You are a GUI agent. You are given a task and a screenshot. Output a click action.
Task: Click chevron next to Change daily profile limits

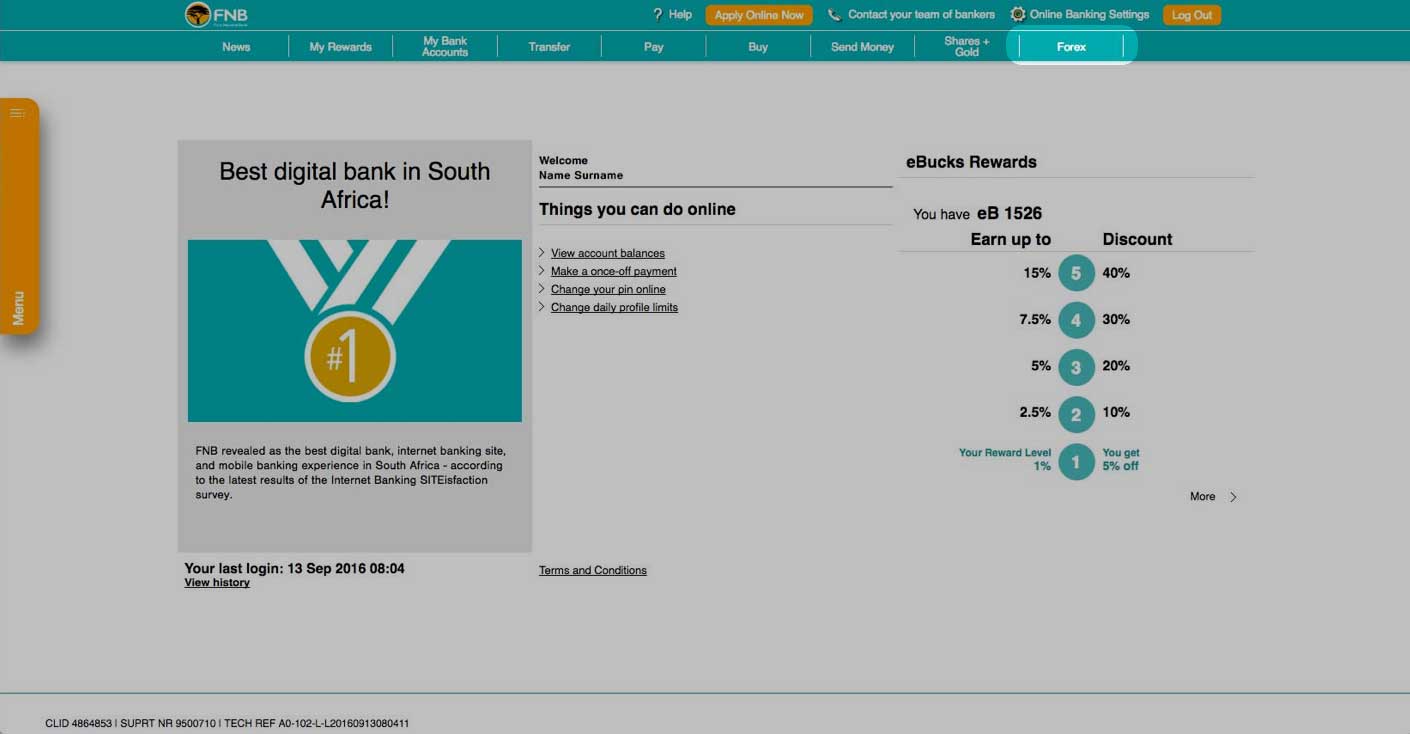pos(542,307)
